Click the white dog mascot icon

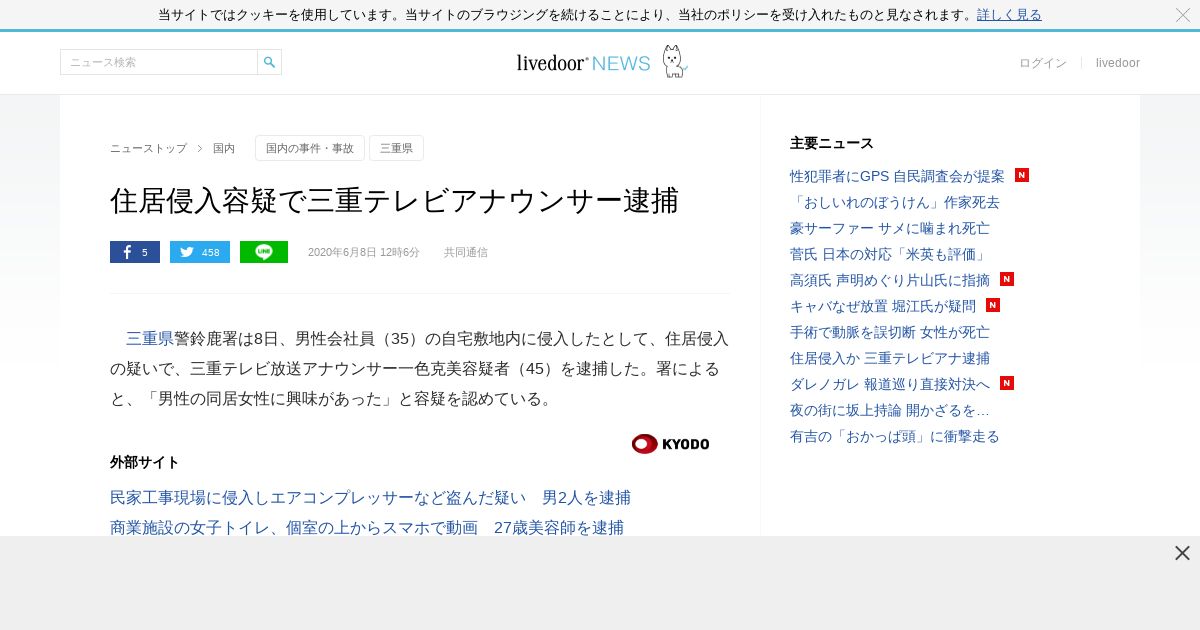674,61
